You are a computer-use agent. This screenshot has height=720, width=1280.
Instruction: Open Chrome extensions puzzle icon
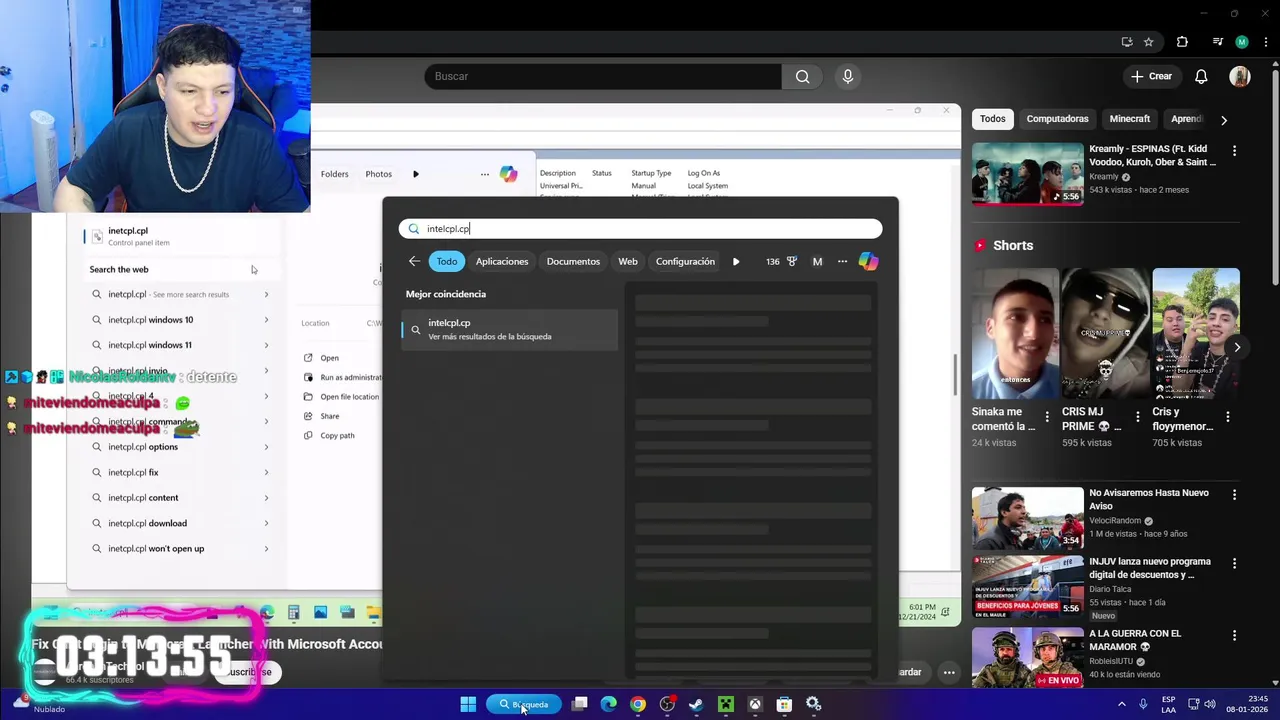point(1182,42)
